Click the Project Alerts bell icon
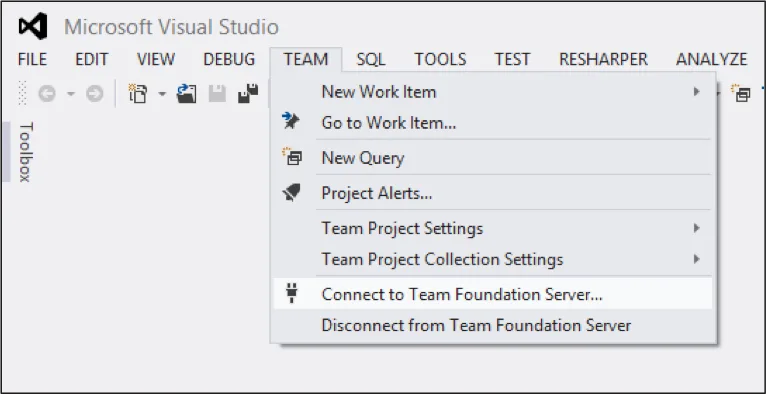This screenshot has width=766, height=394. 291,193
